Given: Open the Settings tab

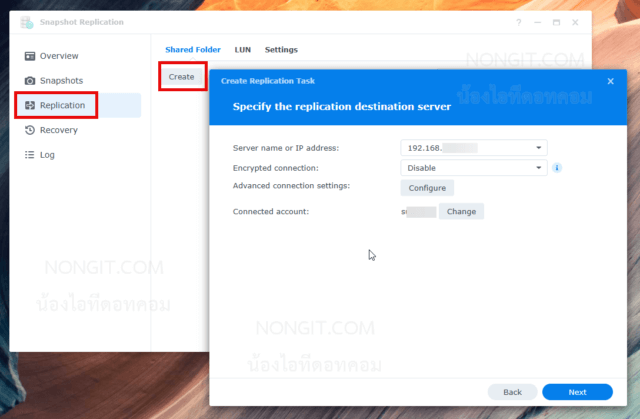Looking at the screenshot, I should 281,50.
